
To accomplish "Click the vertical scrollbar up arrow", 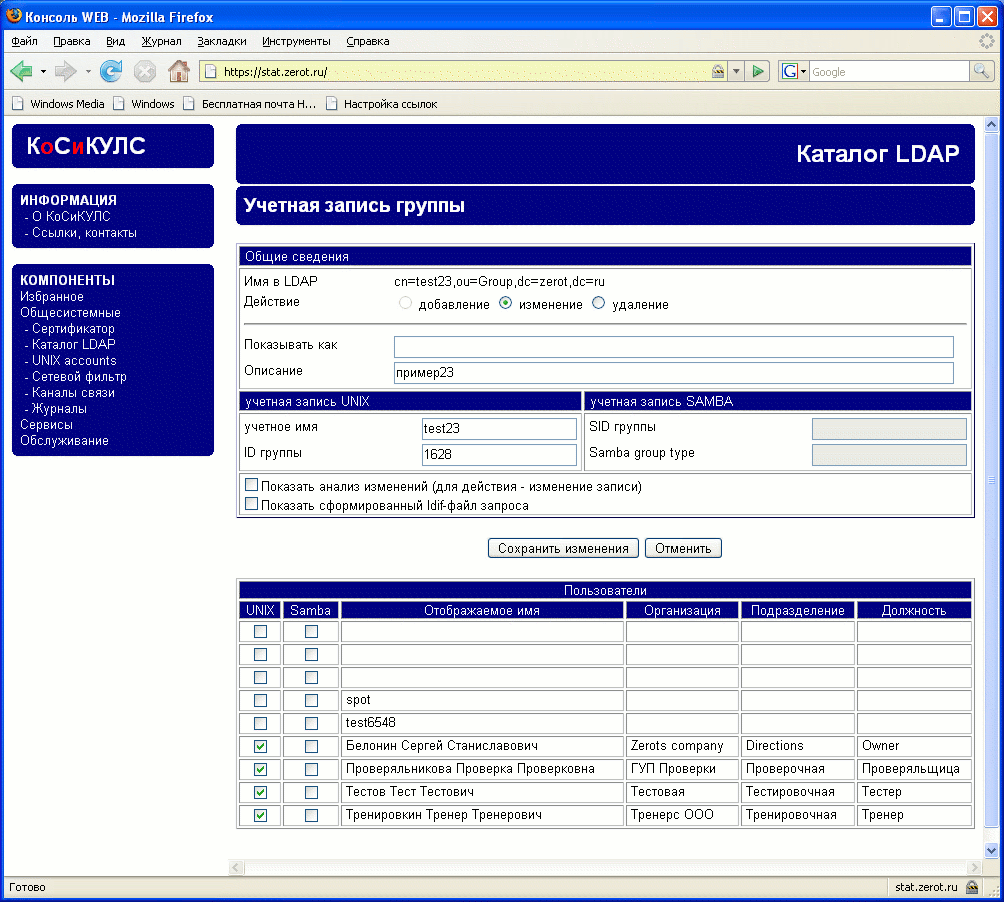I will pyautogui.click(x=991, y=125).
